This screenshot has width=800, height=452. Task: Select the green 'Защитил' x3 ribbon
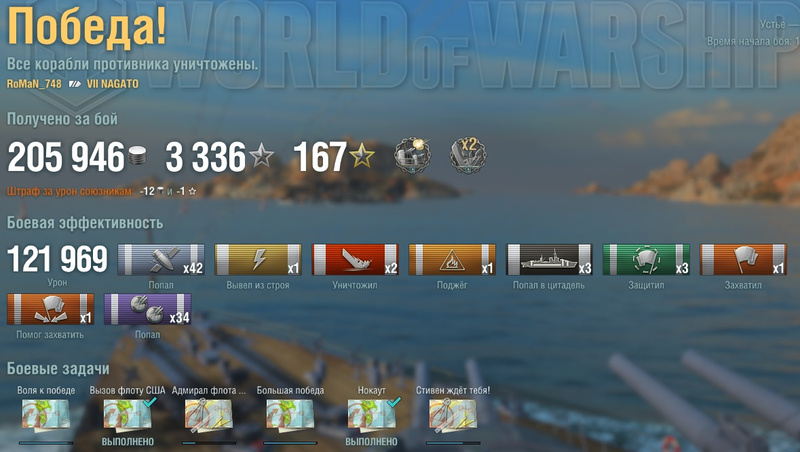(x=646, y=260)
